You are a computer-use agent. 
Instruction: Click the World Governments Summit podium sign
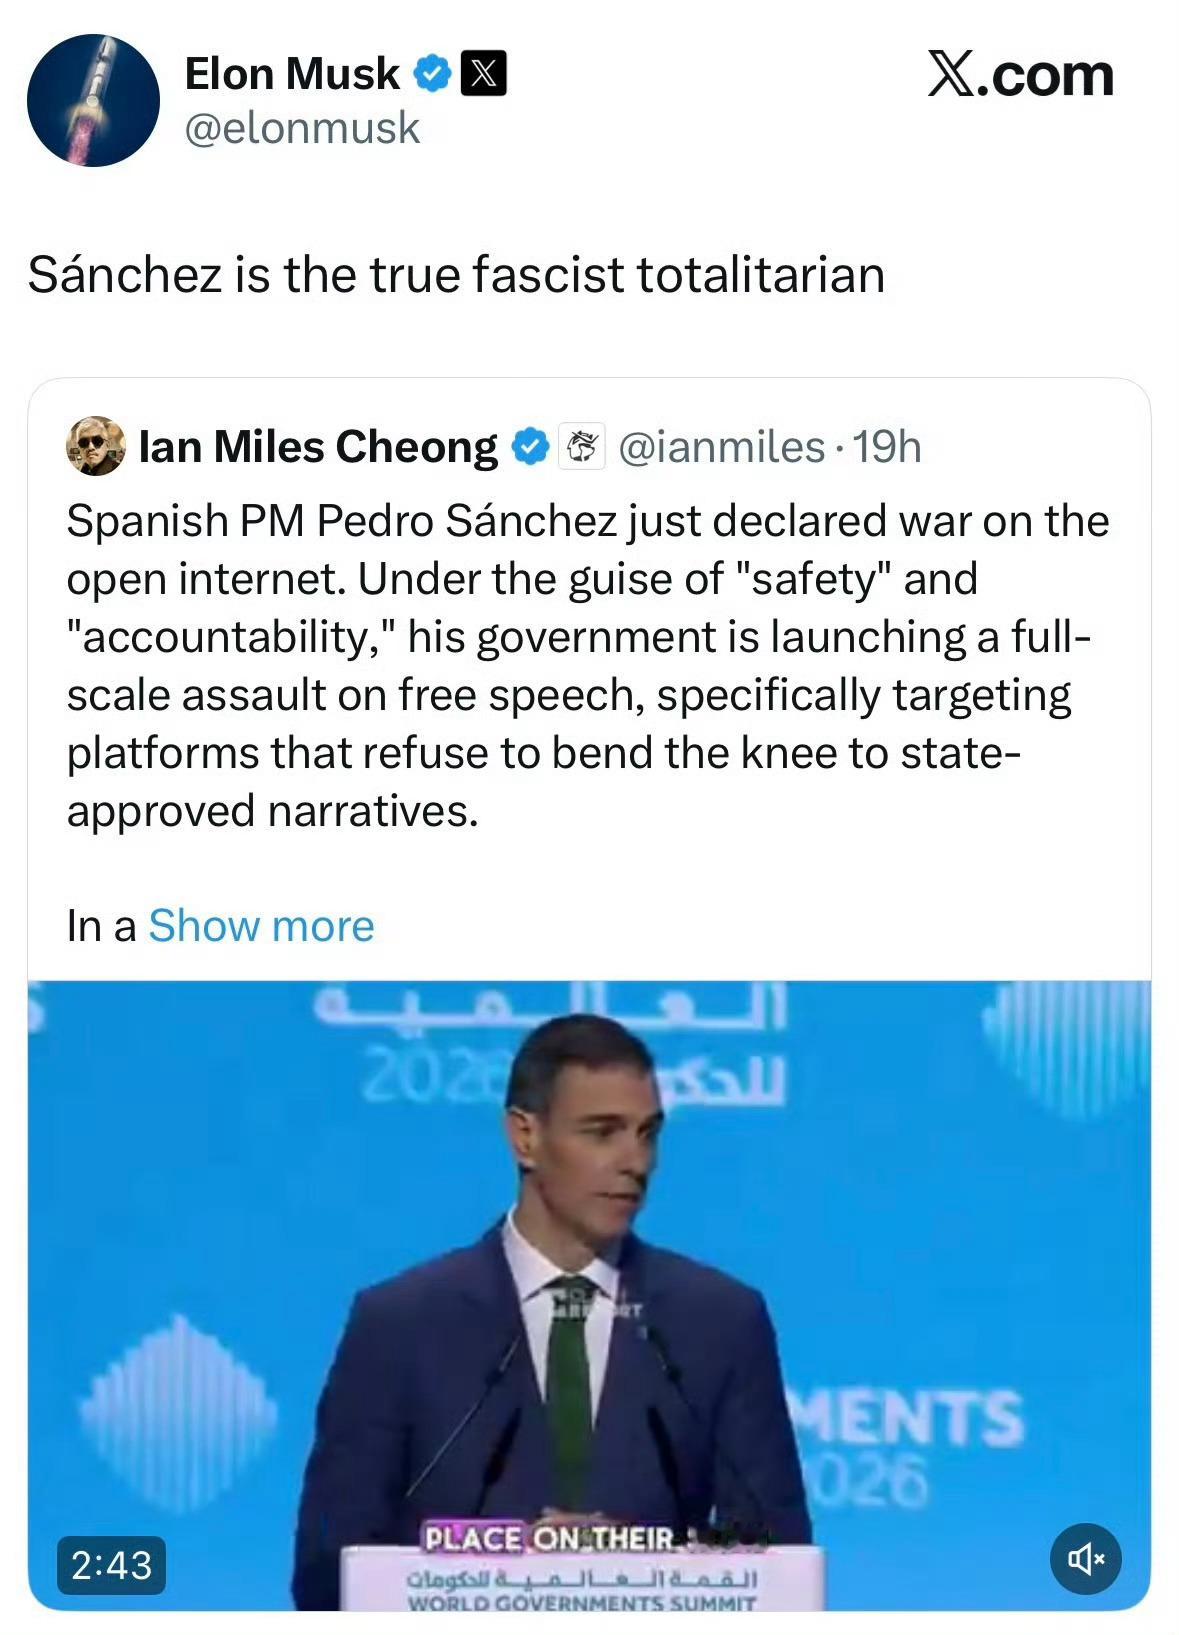[x=581, y=1589]
